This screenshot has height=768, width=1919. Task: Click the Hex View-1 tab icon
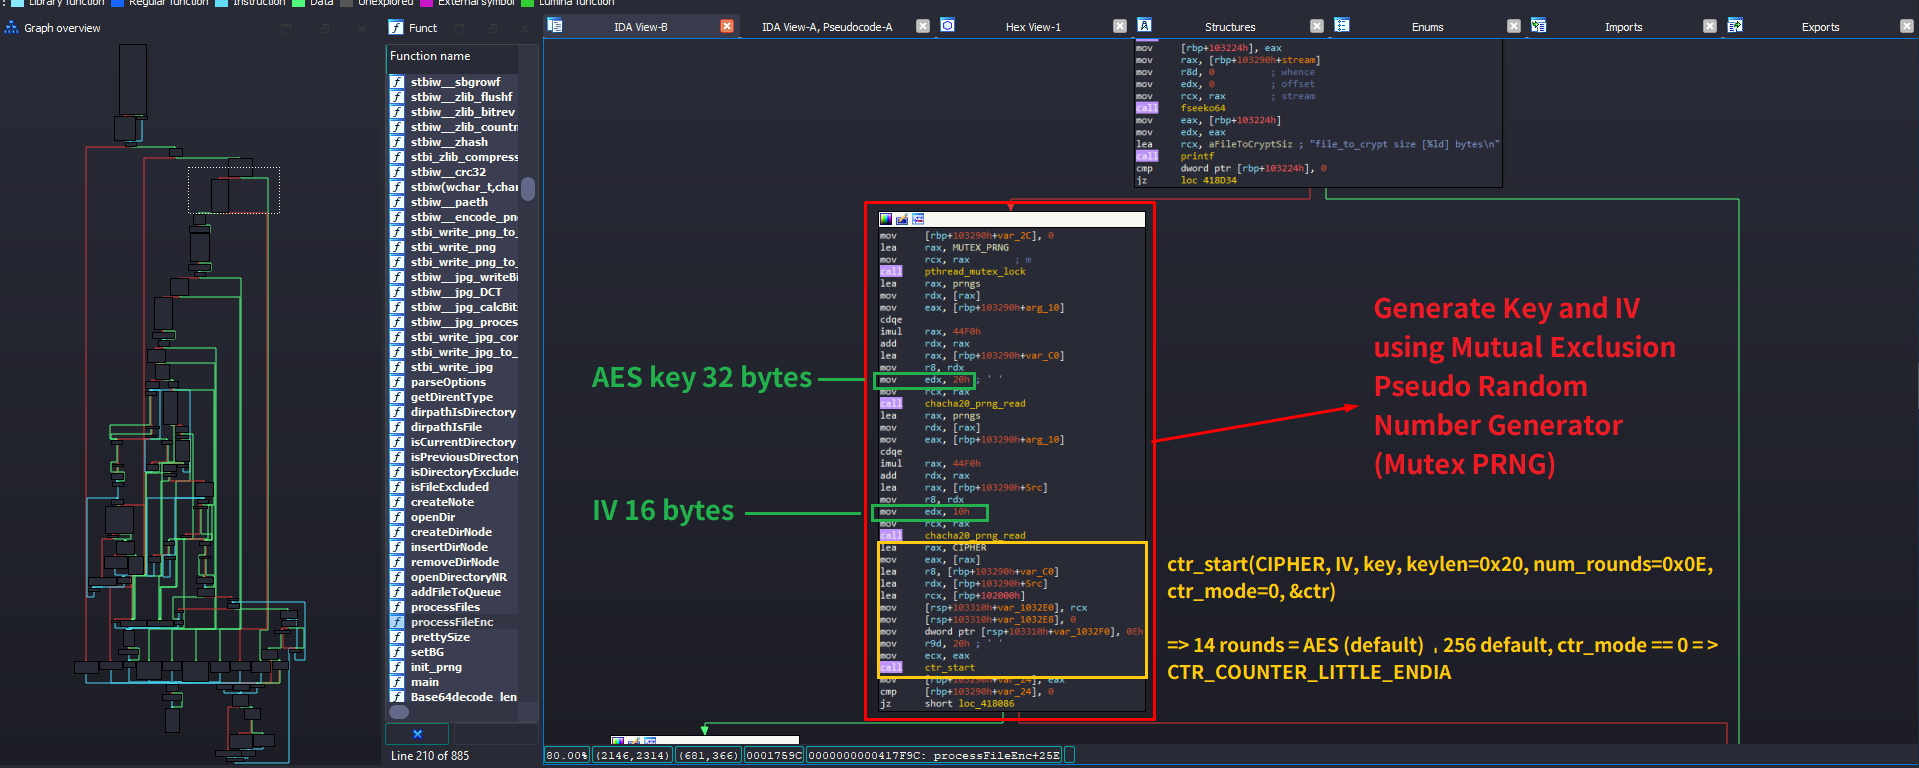[947, 26]
